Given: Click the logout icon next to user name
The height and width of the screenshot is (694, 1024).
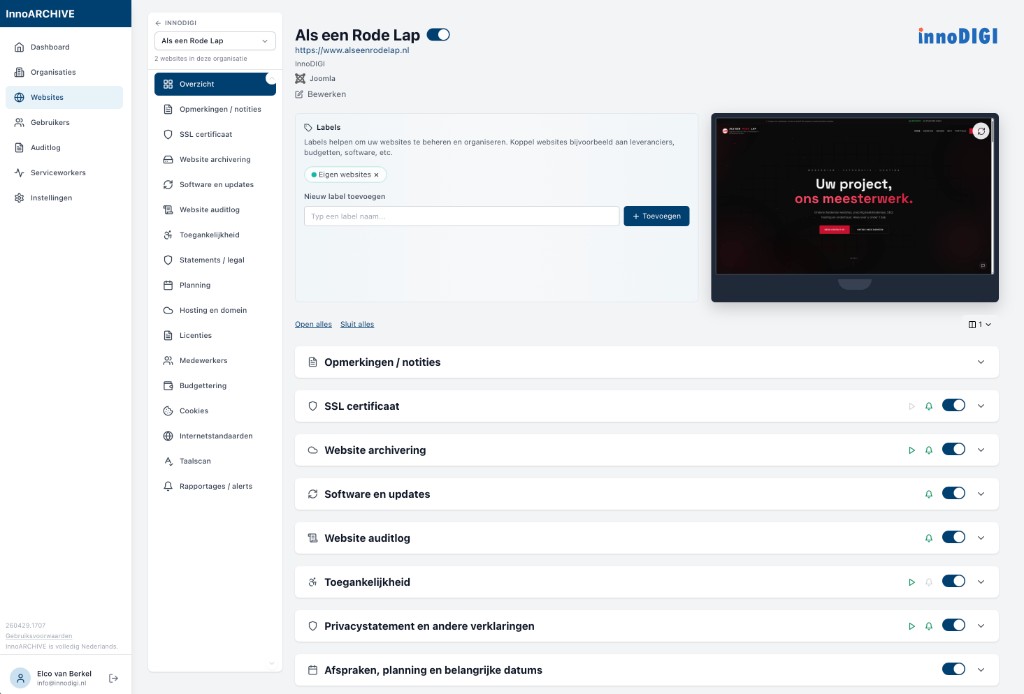Looking at the screenshot, I should tap(113, 678).
